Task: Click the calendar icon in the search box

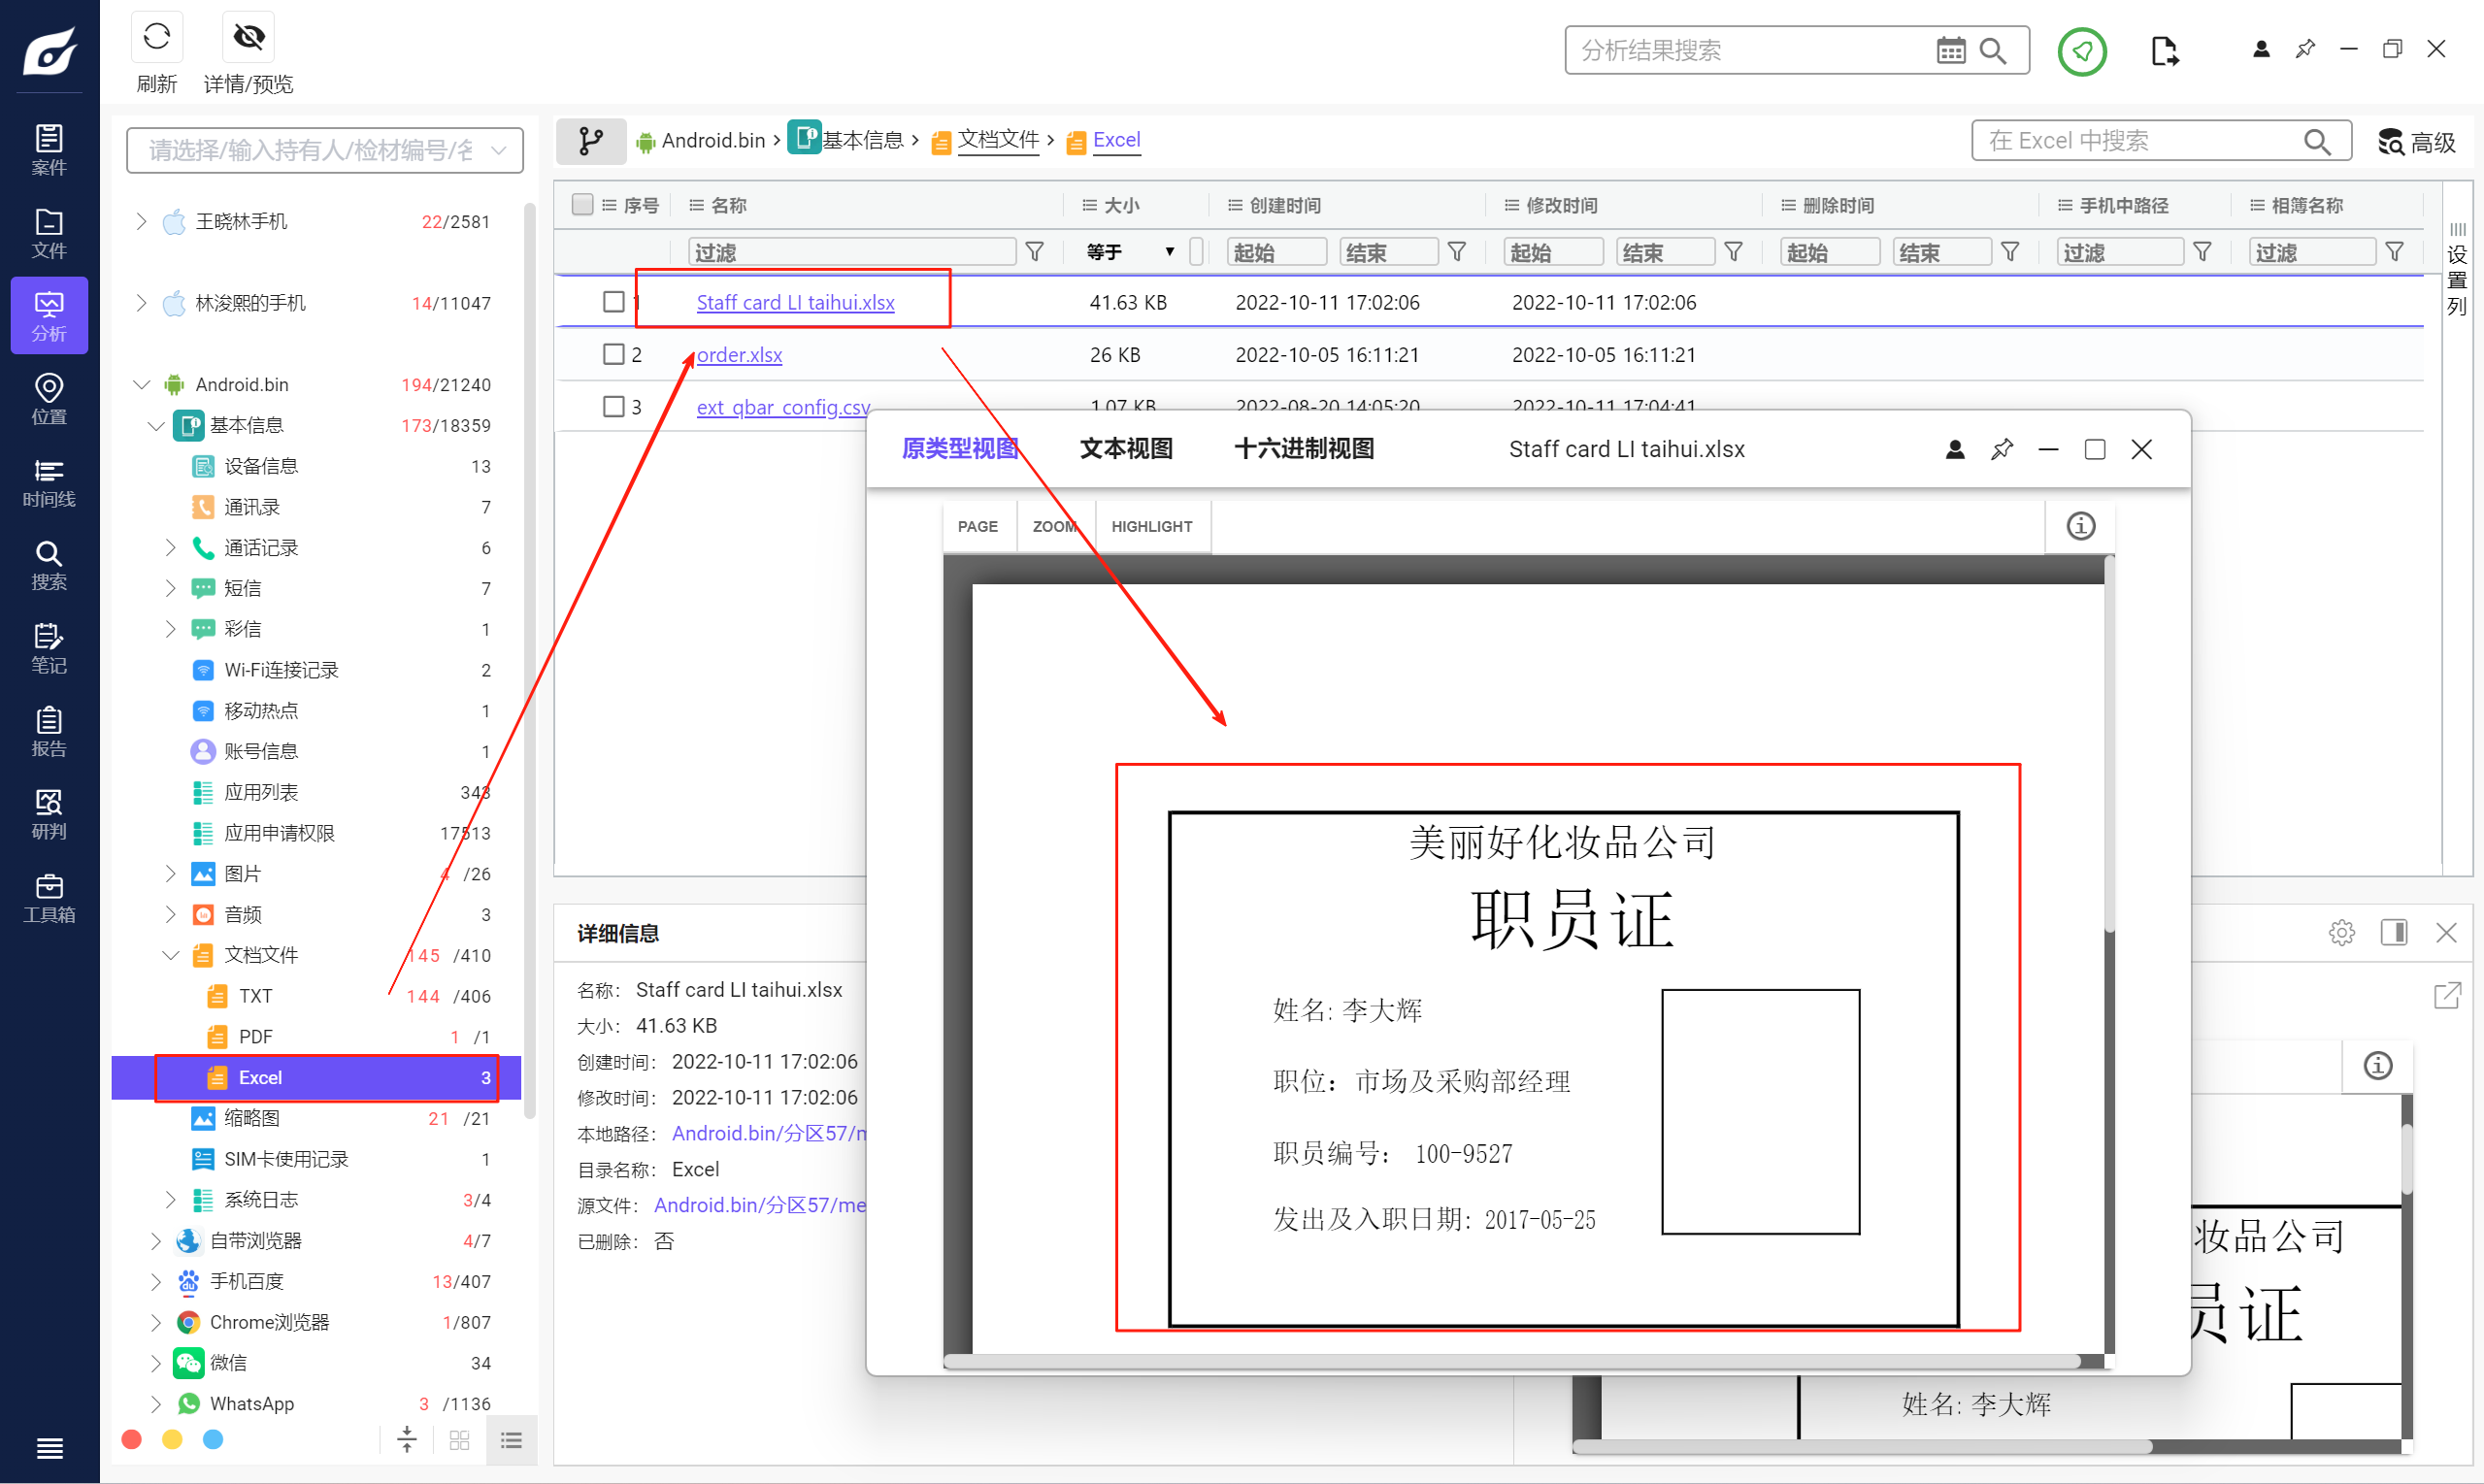Action: click(1950, 50)
